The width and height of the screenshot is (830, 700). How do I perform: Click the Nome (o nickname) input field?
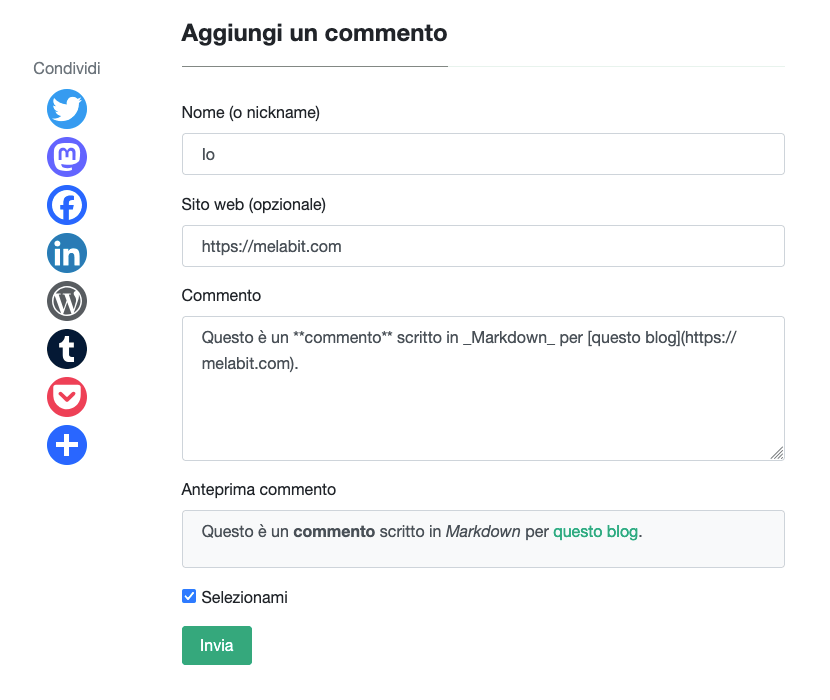pos(483,153)
